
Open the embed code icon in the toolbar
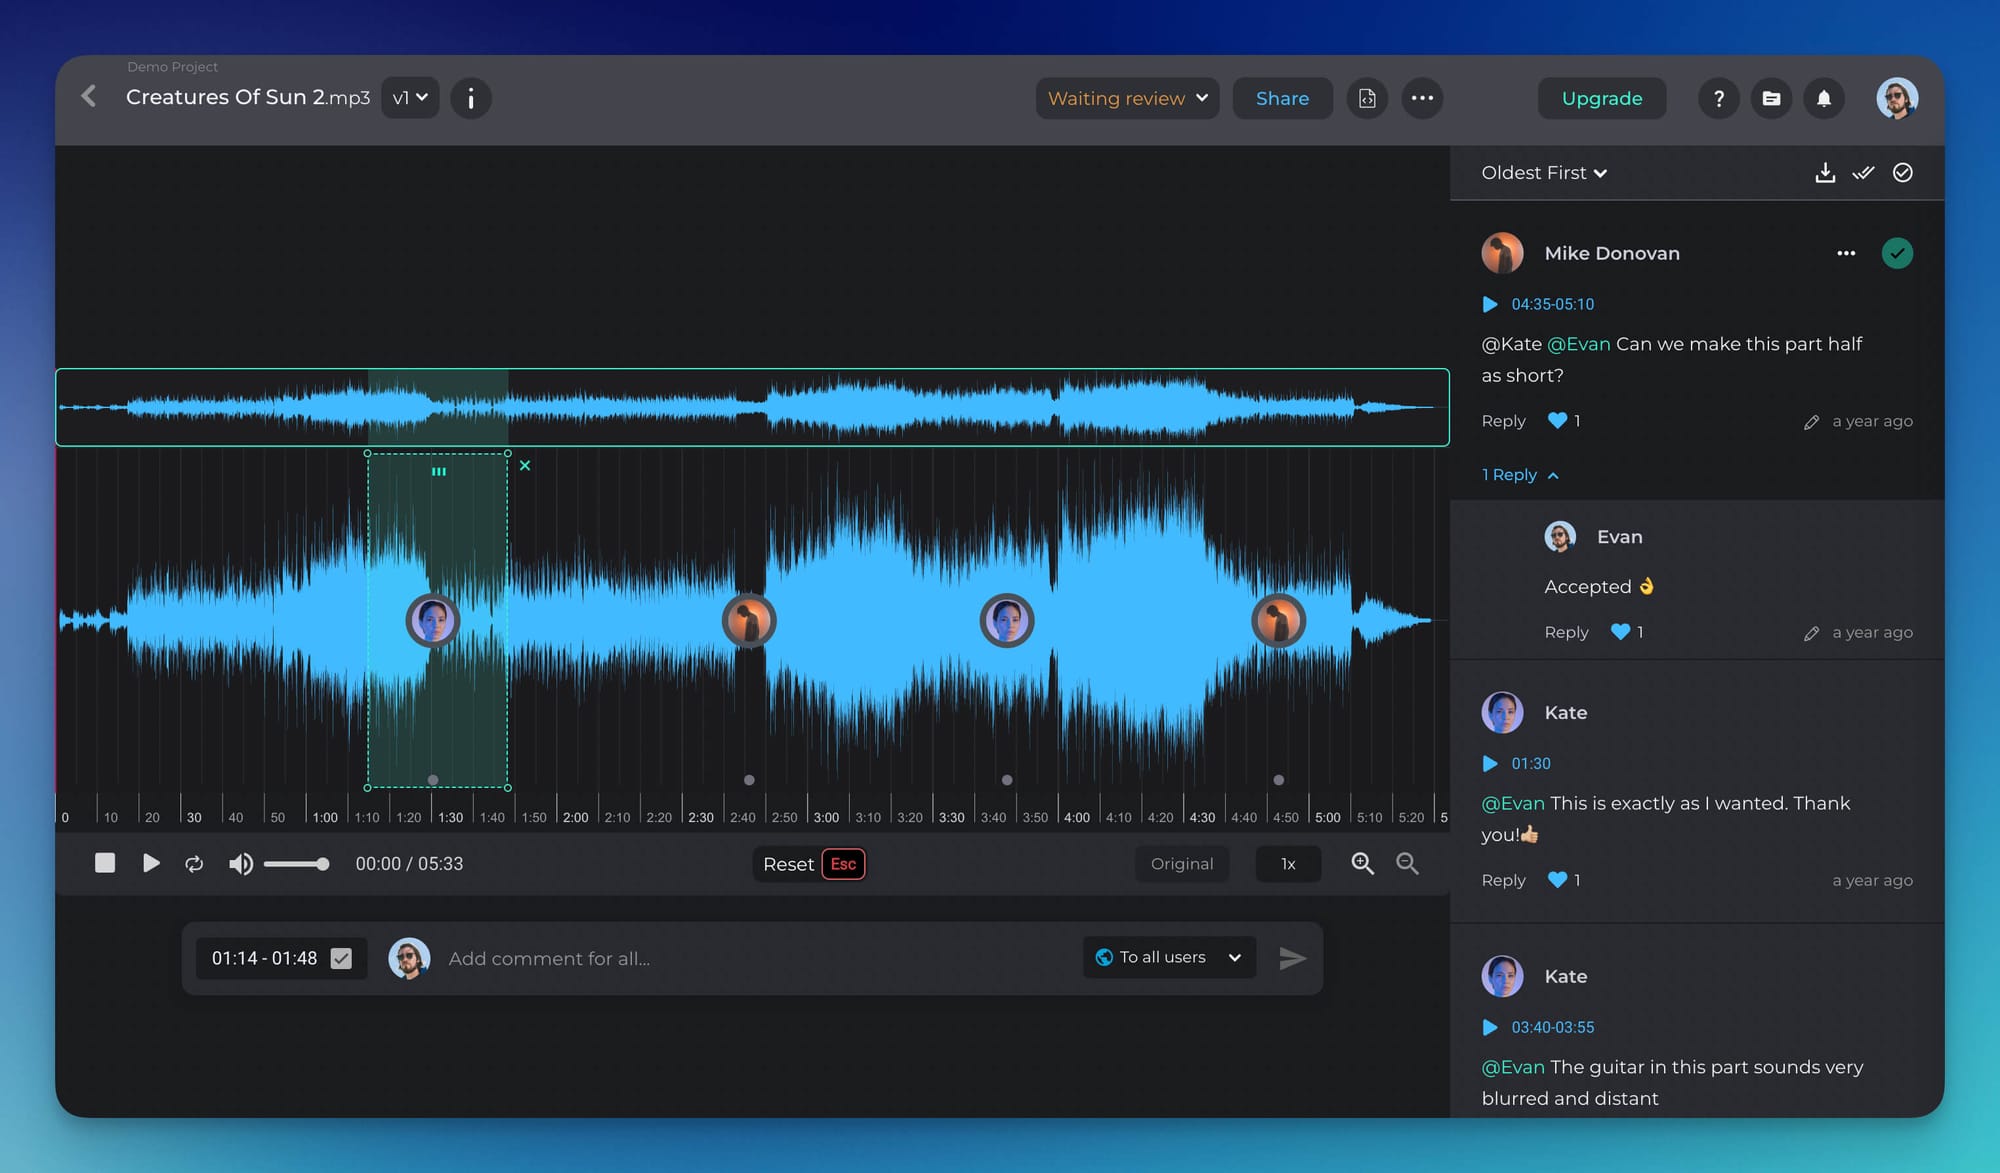click(1367, 98)
